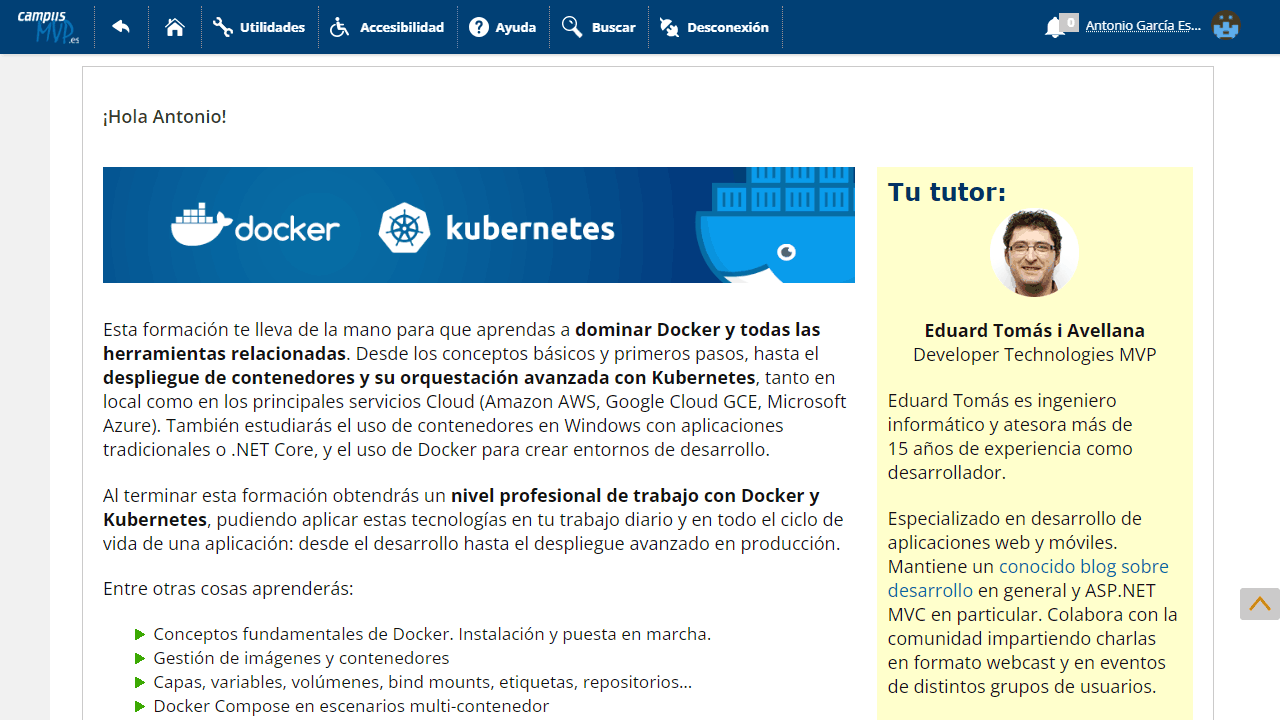The width and height of the screenshot is (1280, 720).
Task: Click the user avatar icon
Action: [x=1225, y=26]
